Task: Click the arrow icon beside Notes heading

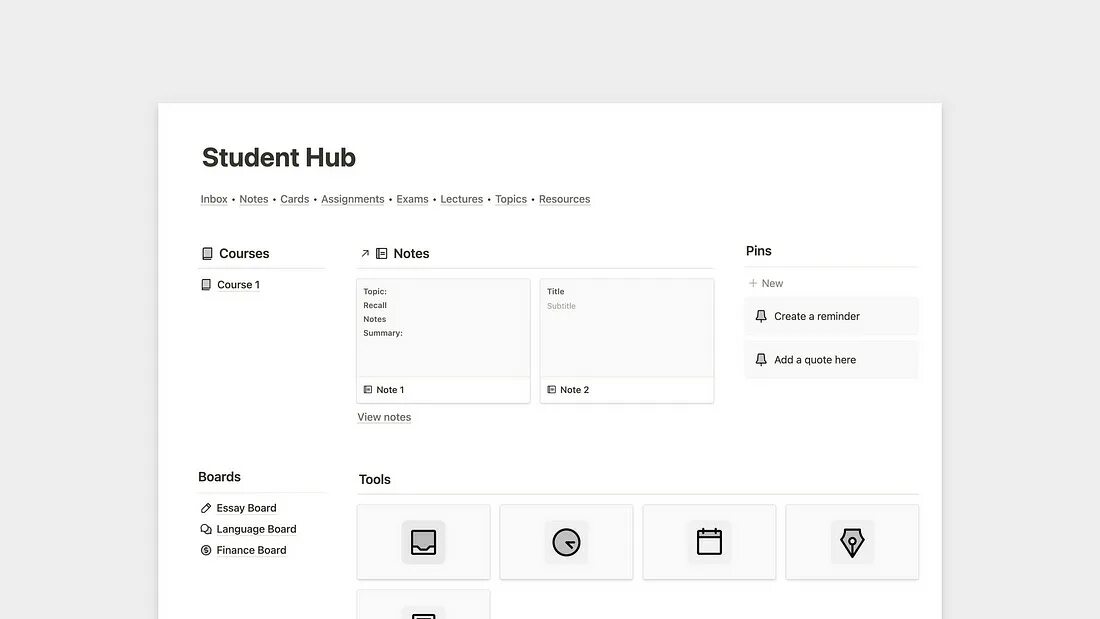Action: pos(365,253)
